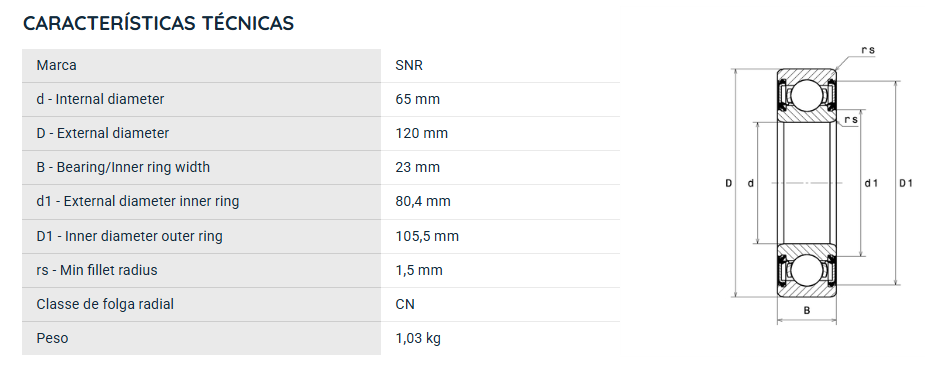This screenshot has width=925, height=372.
Task: Click the Marca row label
Action: (x=56, y=65)
